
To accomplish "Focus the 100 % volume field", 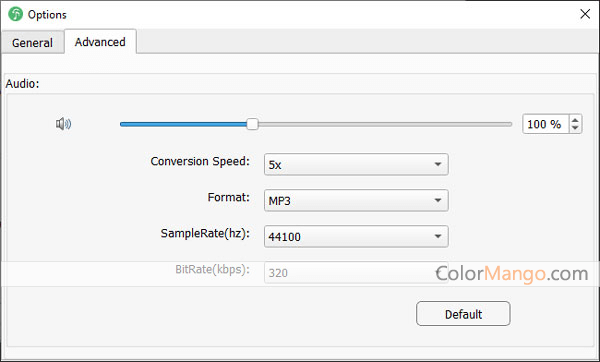I will tap(545, 124).
